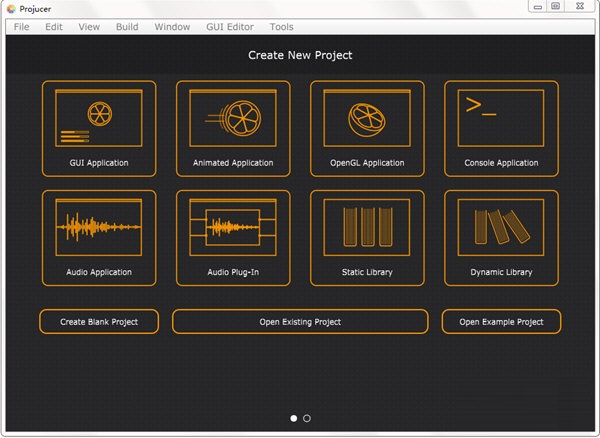
Task: Click the Animated Application label
Action: tap(233, 163)
